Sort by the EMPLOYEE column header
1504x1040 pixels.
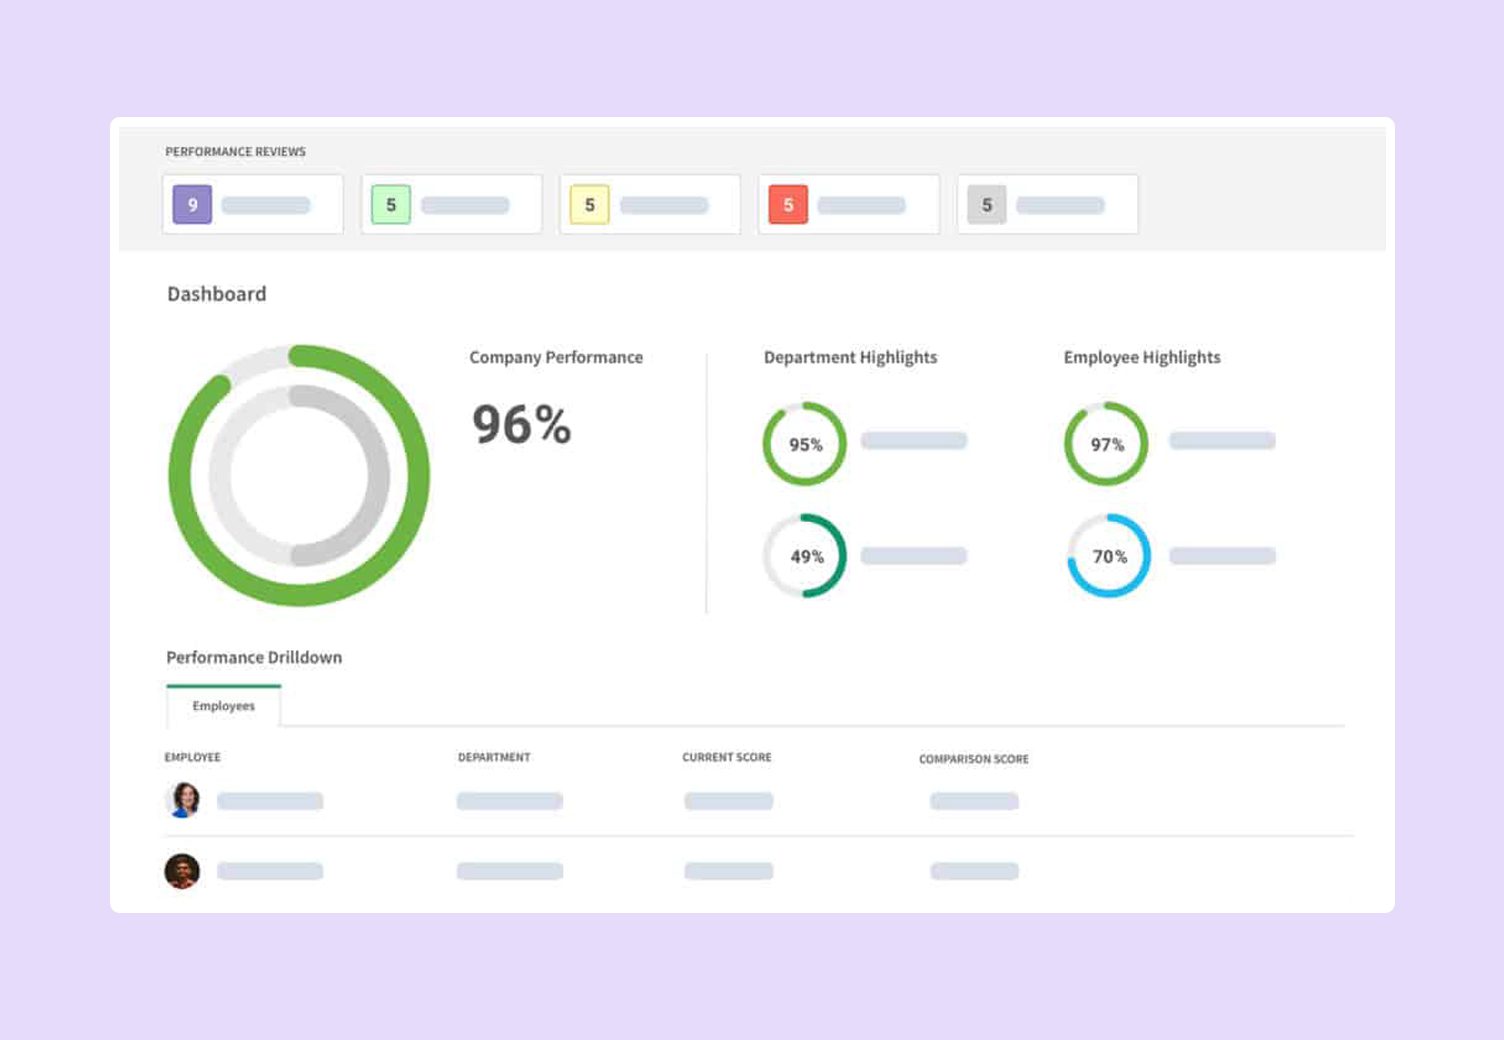(192, 757)
